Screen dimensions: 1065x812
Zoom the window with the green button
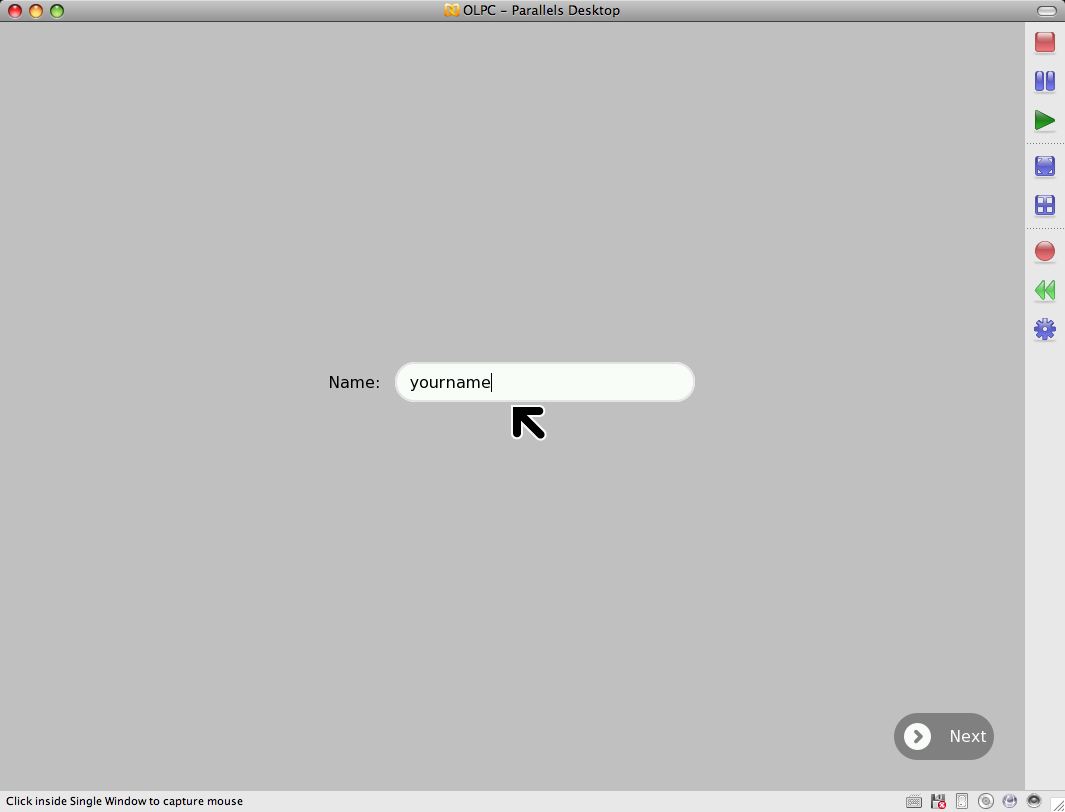57,11
